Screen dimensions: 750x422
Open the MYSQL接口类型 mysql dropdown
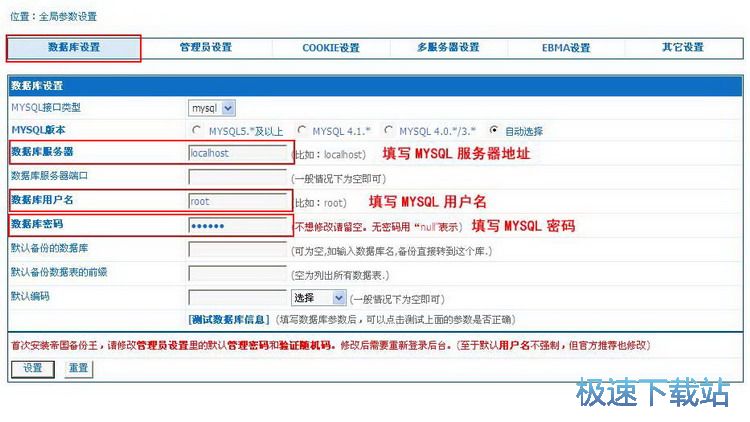pos(211,108)
